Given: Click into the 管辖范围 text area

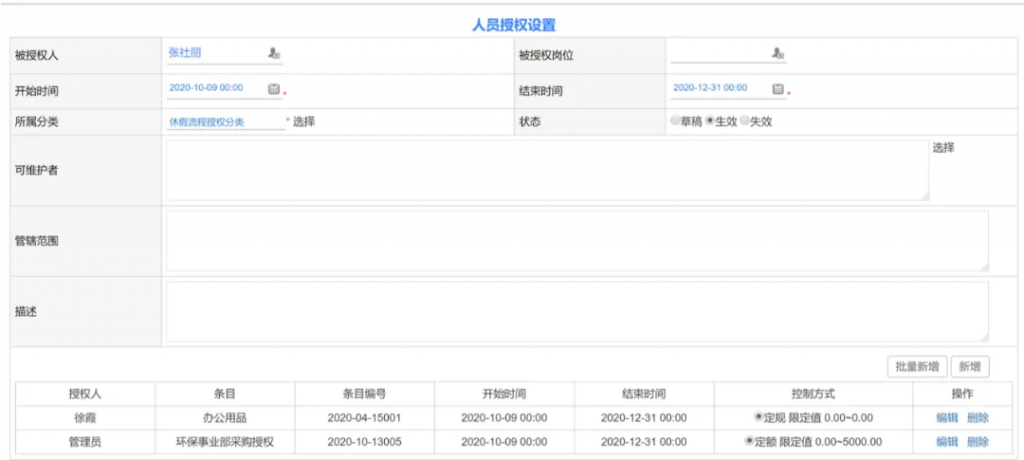Looking at the screenshot, I should (577, 240).
